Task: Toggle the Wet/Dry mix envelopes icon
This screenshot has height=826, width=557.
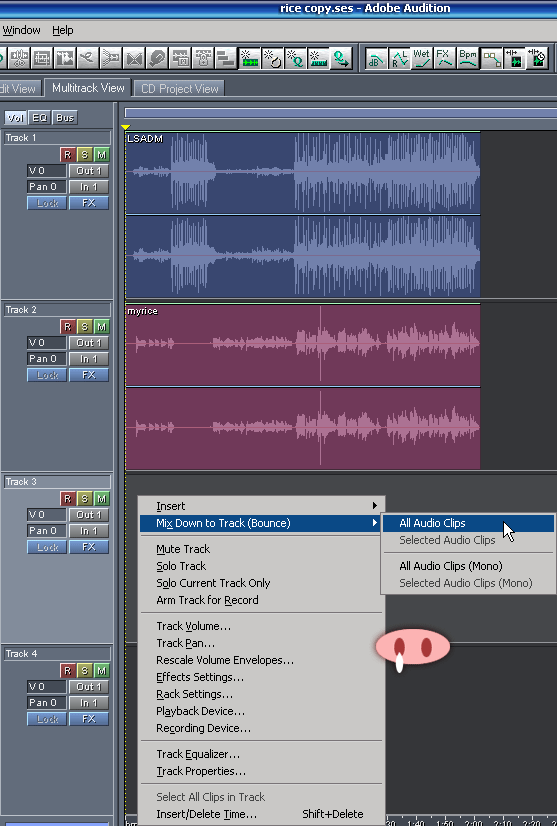Action: [422, 58]
